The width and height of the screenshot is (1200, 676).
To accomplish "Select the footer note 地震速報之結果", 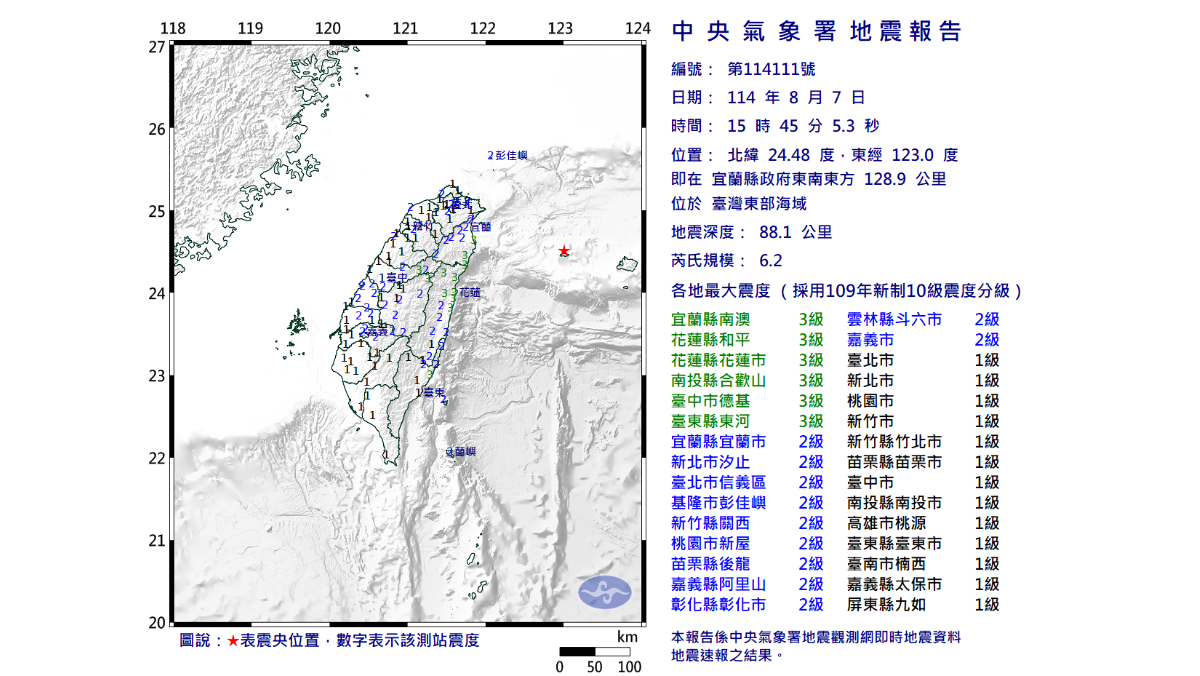I will 728,655.
